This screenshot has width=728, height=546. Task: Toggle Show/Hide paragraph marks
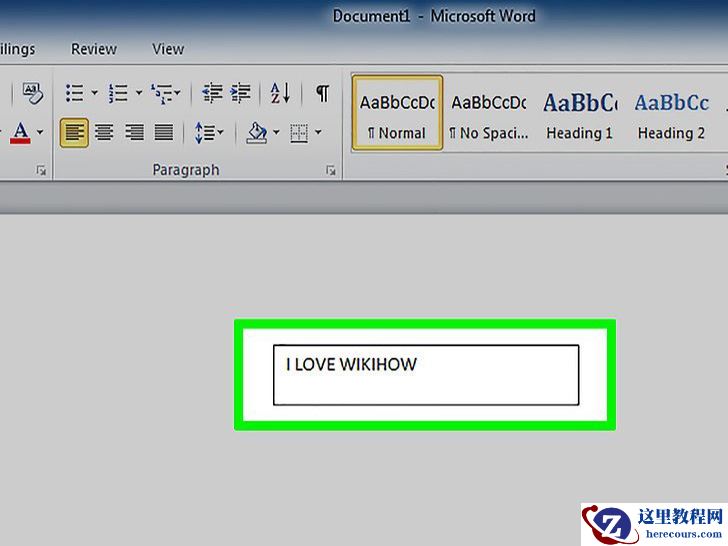pos(323,93)
